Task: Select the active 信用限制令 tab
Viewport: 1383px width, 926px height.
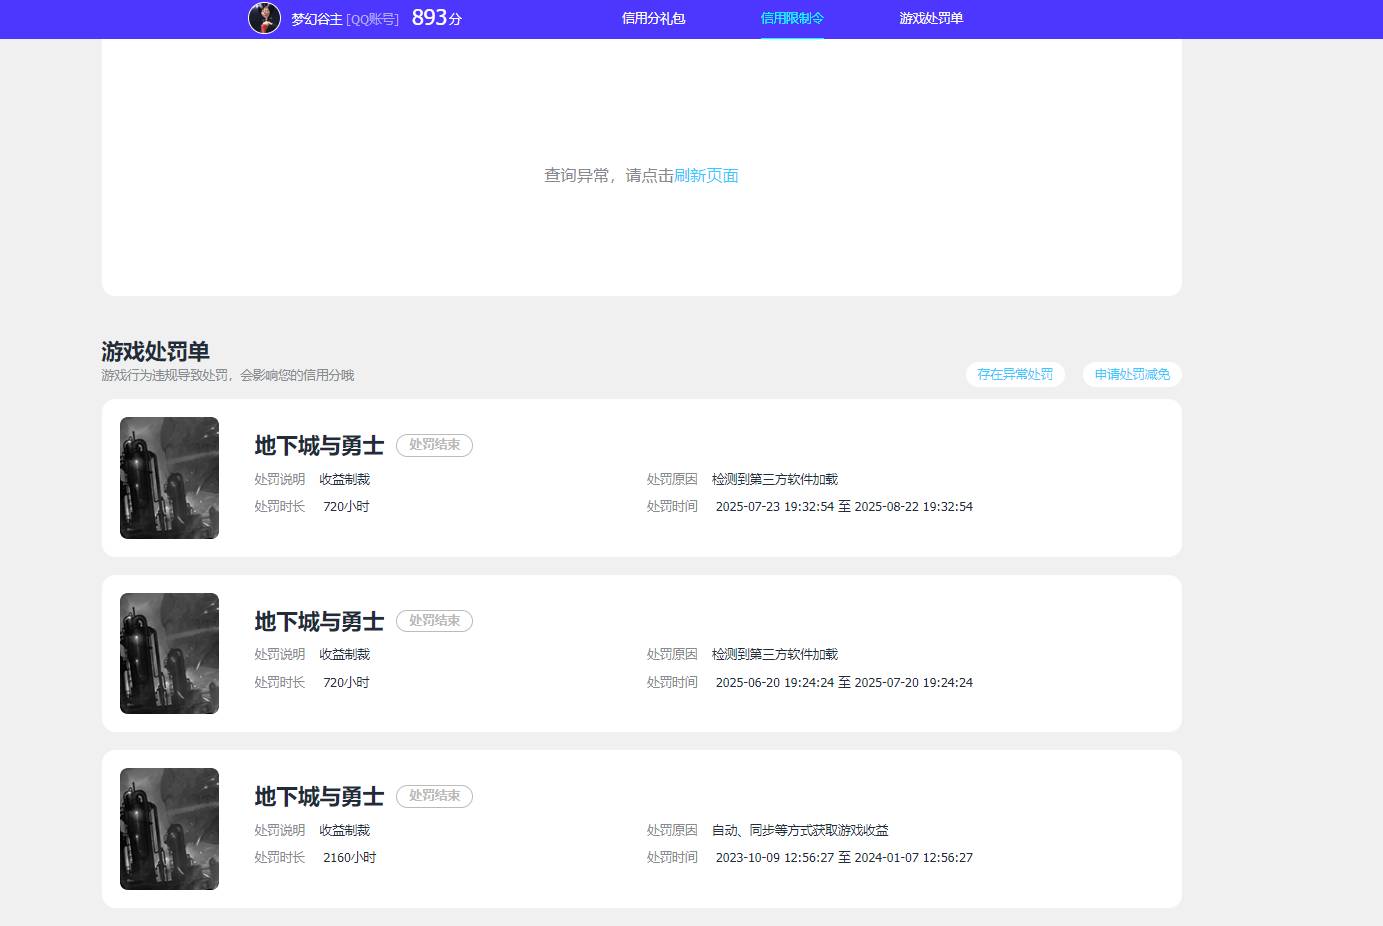Action: coord(791,18)
